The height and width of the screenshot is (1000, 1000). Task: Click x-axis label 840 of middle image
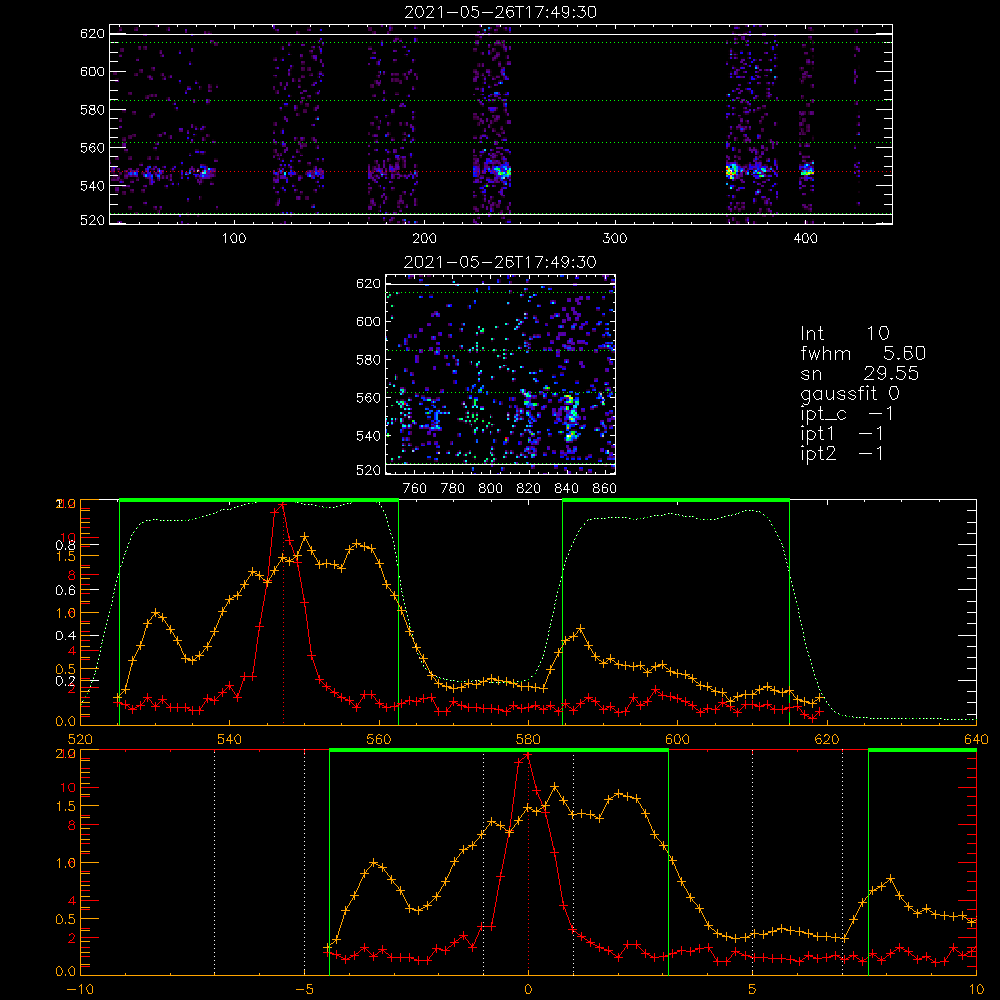[566, 489]
